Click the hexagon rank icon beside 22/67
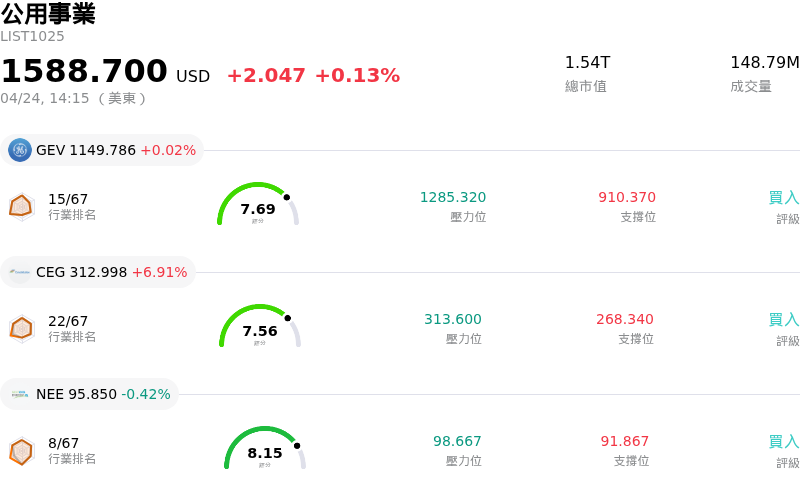 tap(21, 328)
